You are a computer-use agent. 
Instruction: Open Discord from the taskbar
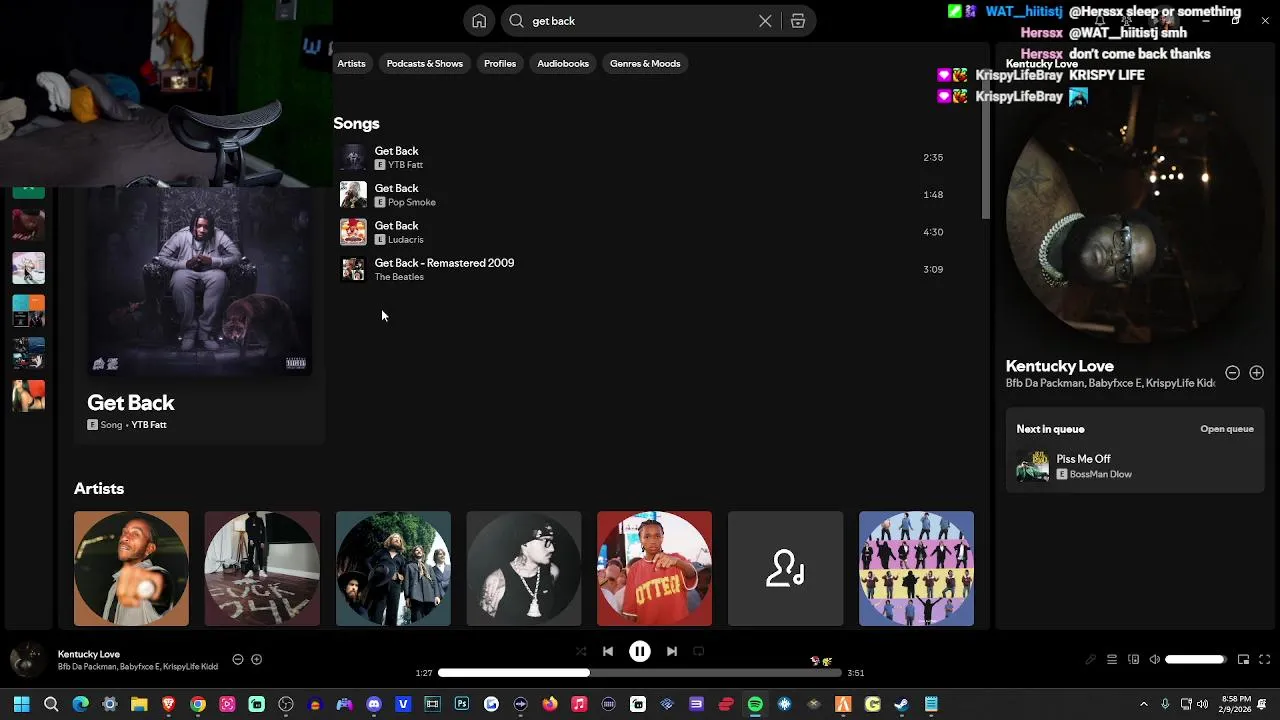coord(374,704)
